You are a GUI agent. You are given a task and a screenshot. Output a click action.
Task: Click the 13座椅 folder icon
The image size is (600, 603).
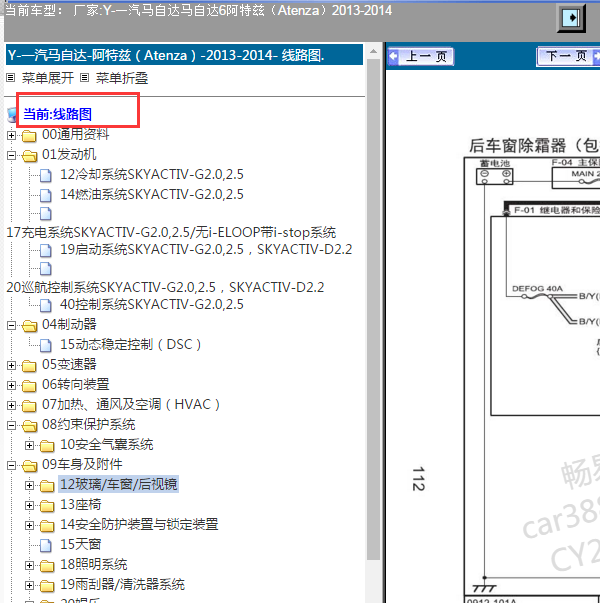[47, 505]
